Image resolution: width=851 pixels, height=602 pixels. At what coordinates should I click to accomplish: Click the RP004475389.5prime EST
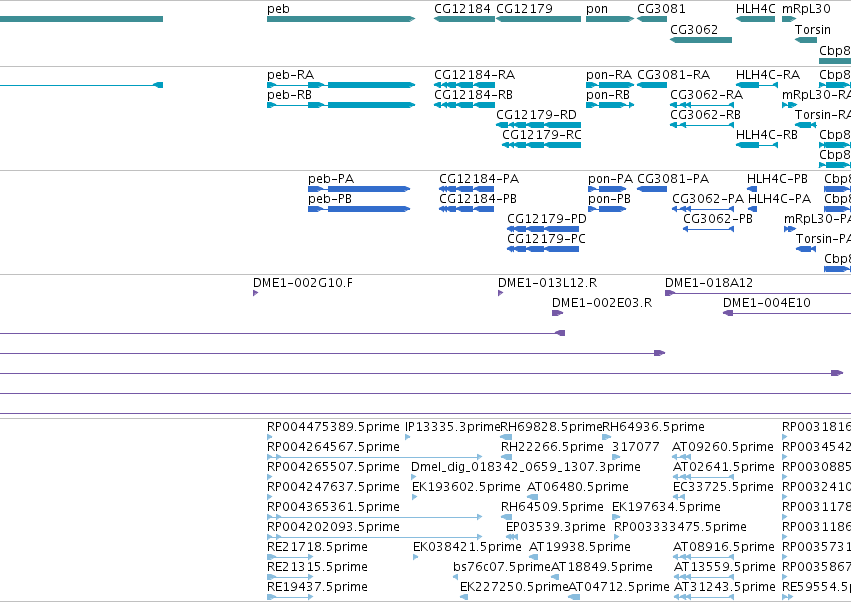269,437
